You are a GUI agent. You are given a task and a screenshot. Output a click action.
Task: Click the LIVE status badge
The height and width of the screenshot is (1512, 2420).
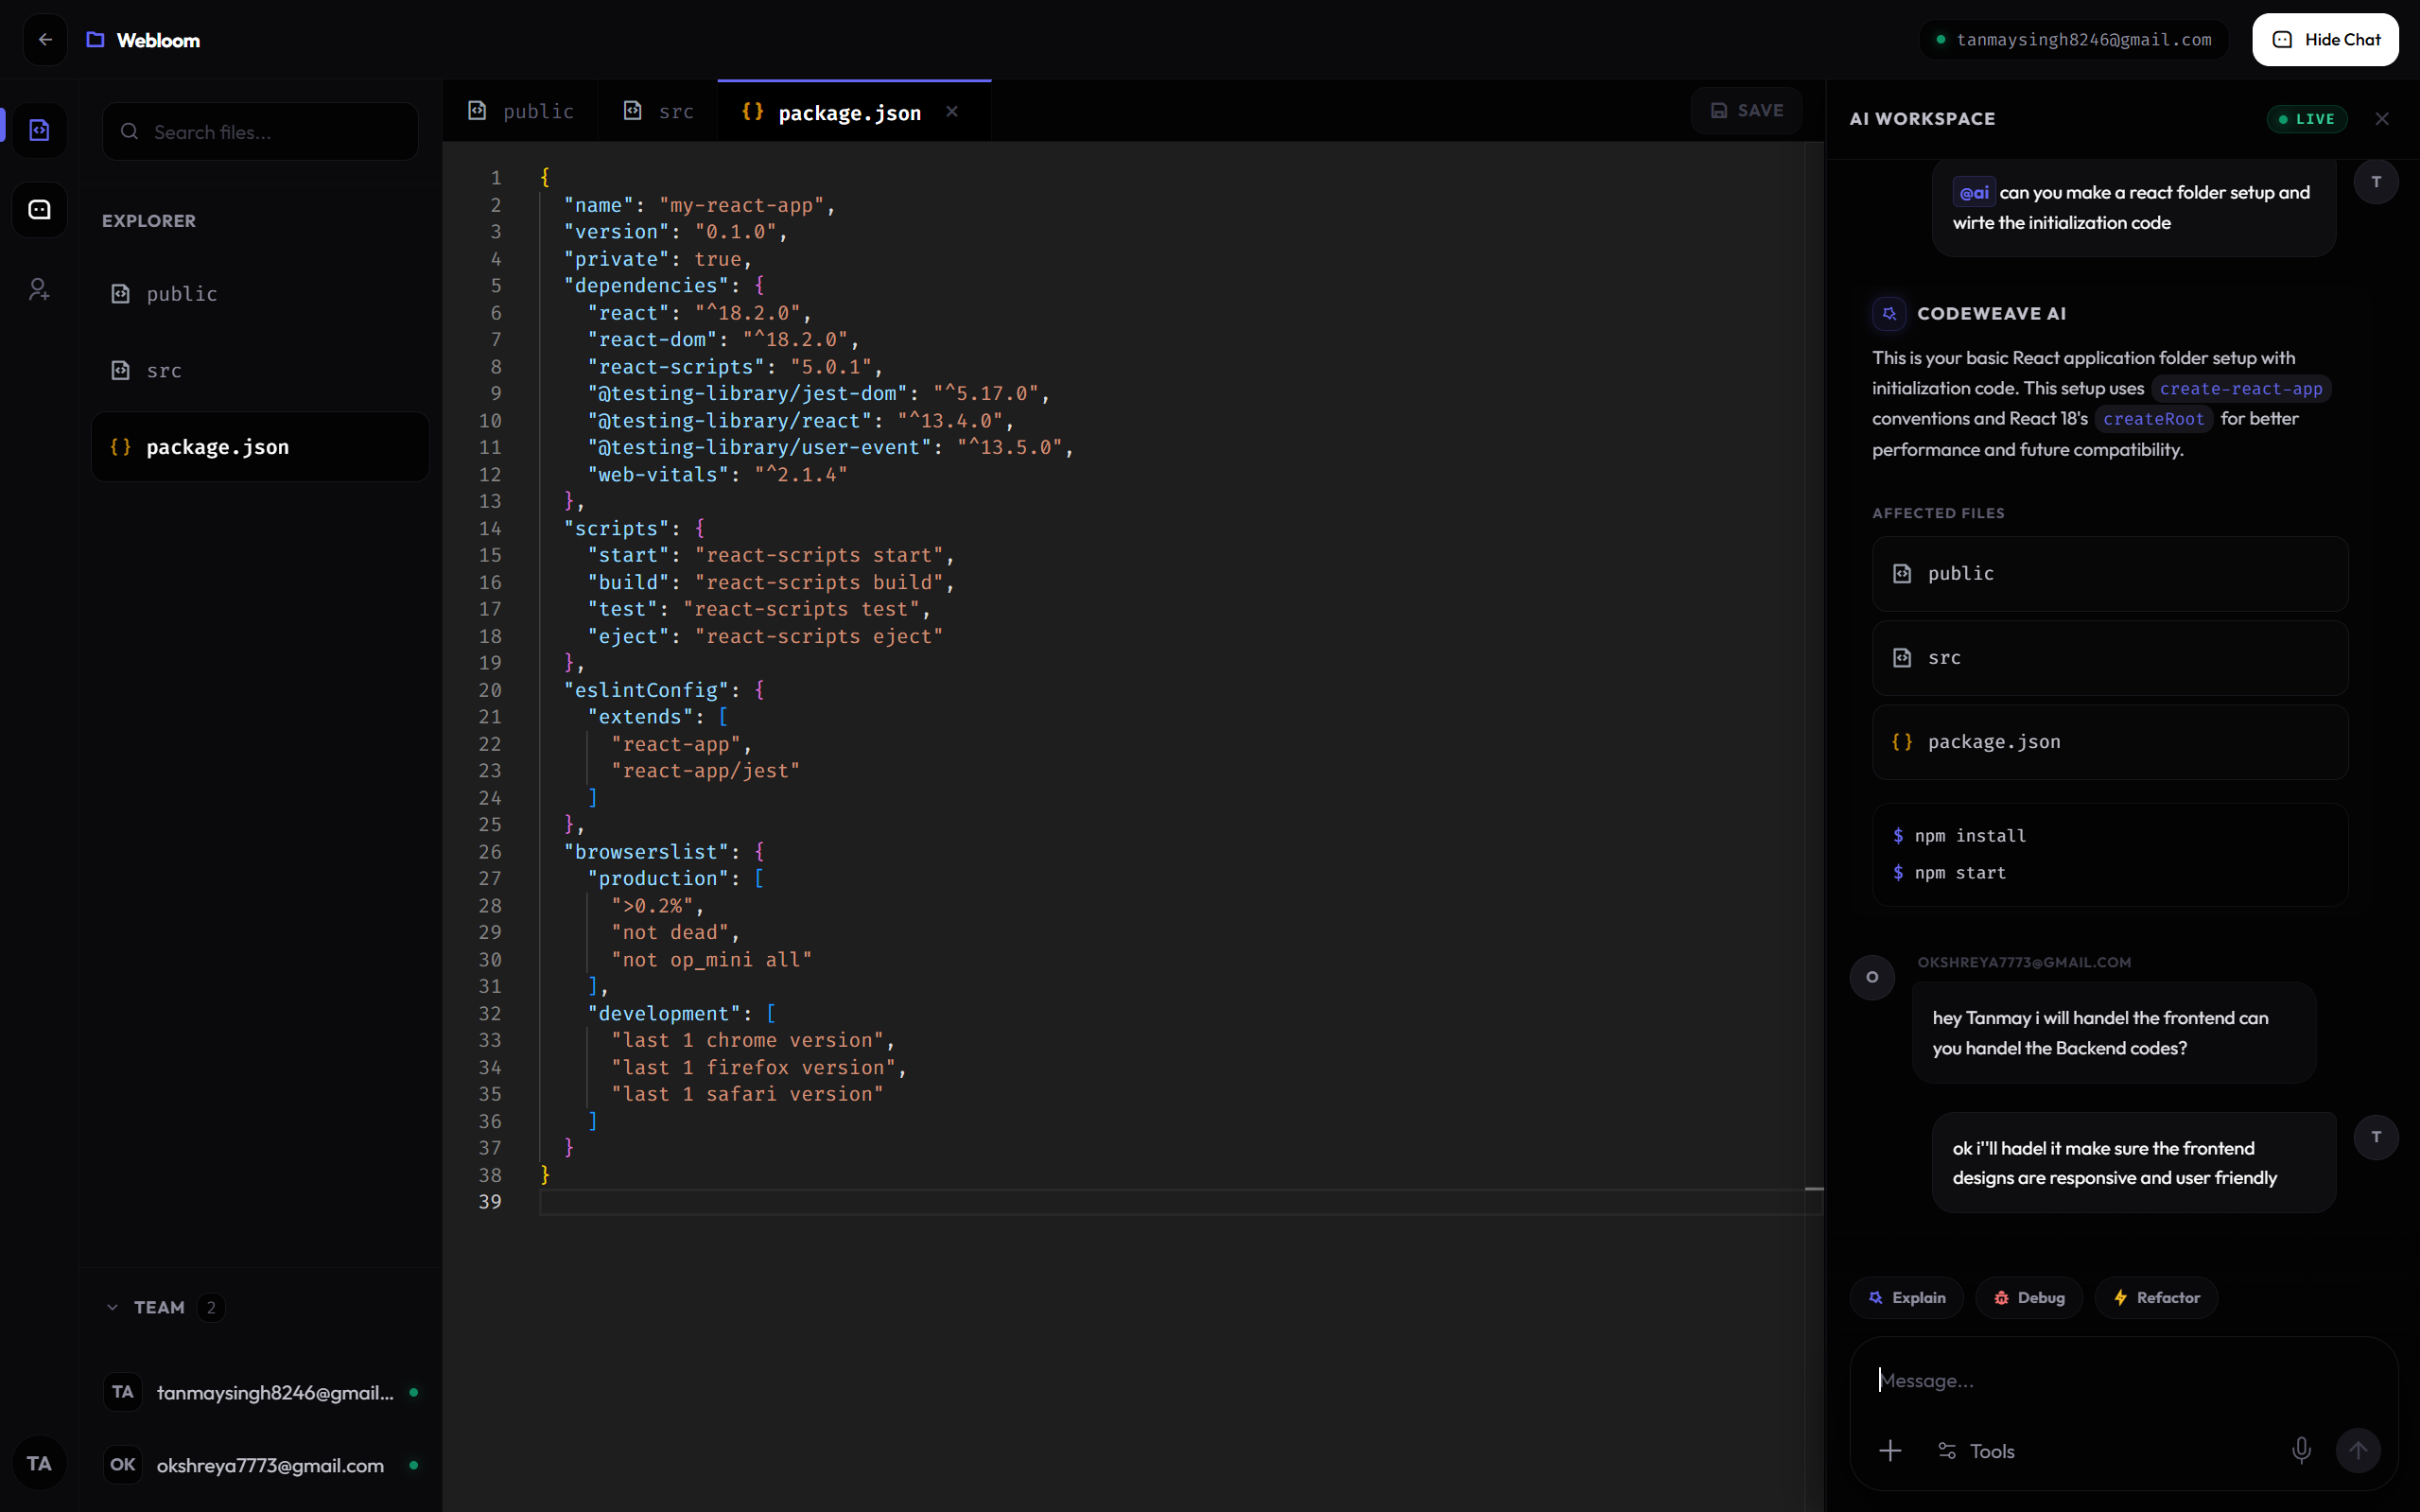click(x=2306, y=119)
